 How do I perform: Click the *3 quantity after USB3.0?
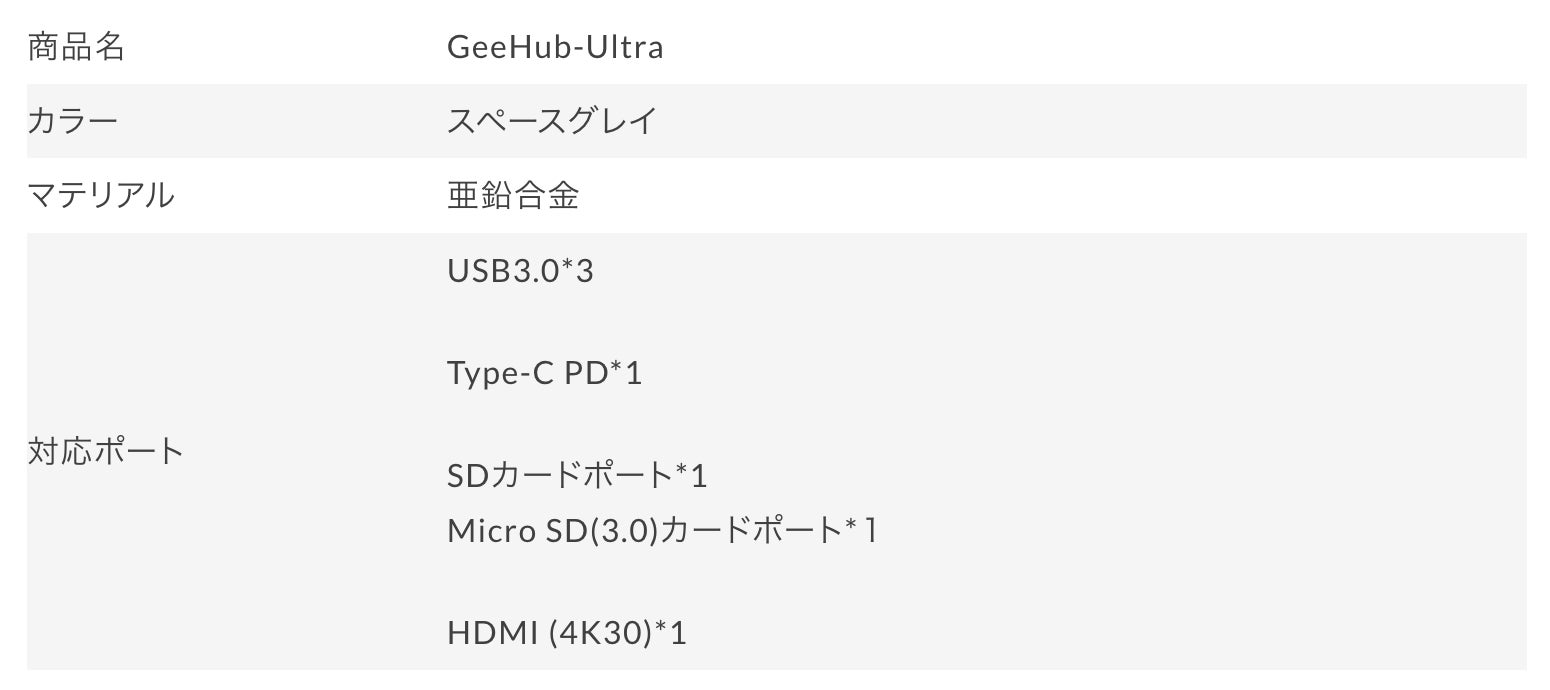coord(578,271)
